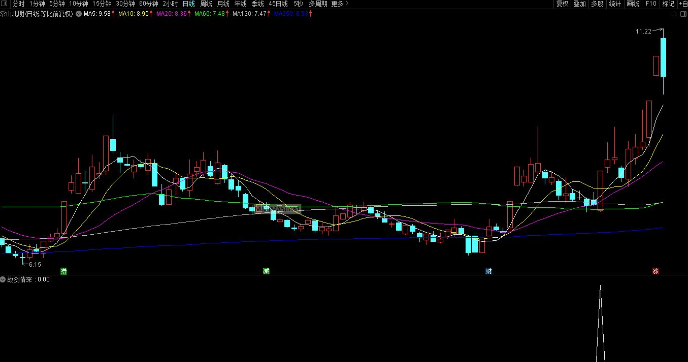Click the 统计 statistics button
The width and height of the screenshot is (688, 362).
click(x=615, y=4)
